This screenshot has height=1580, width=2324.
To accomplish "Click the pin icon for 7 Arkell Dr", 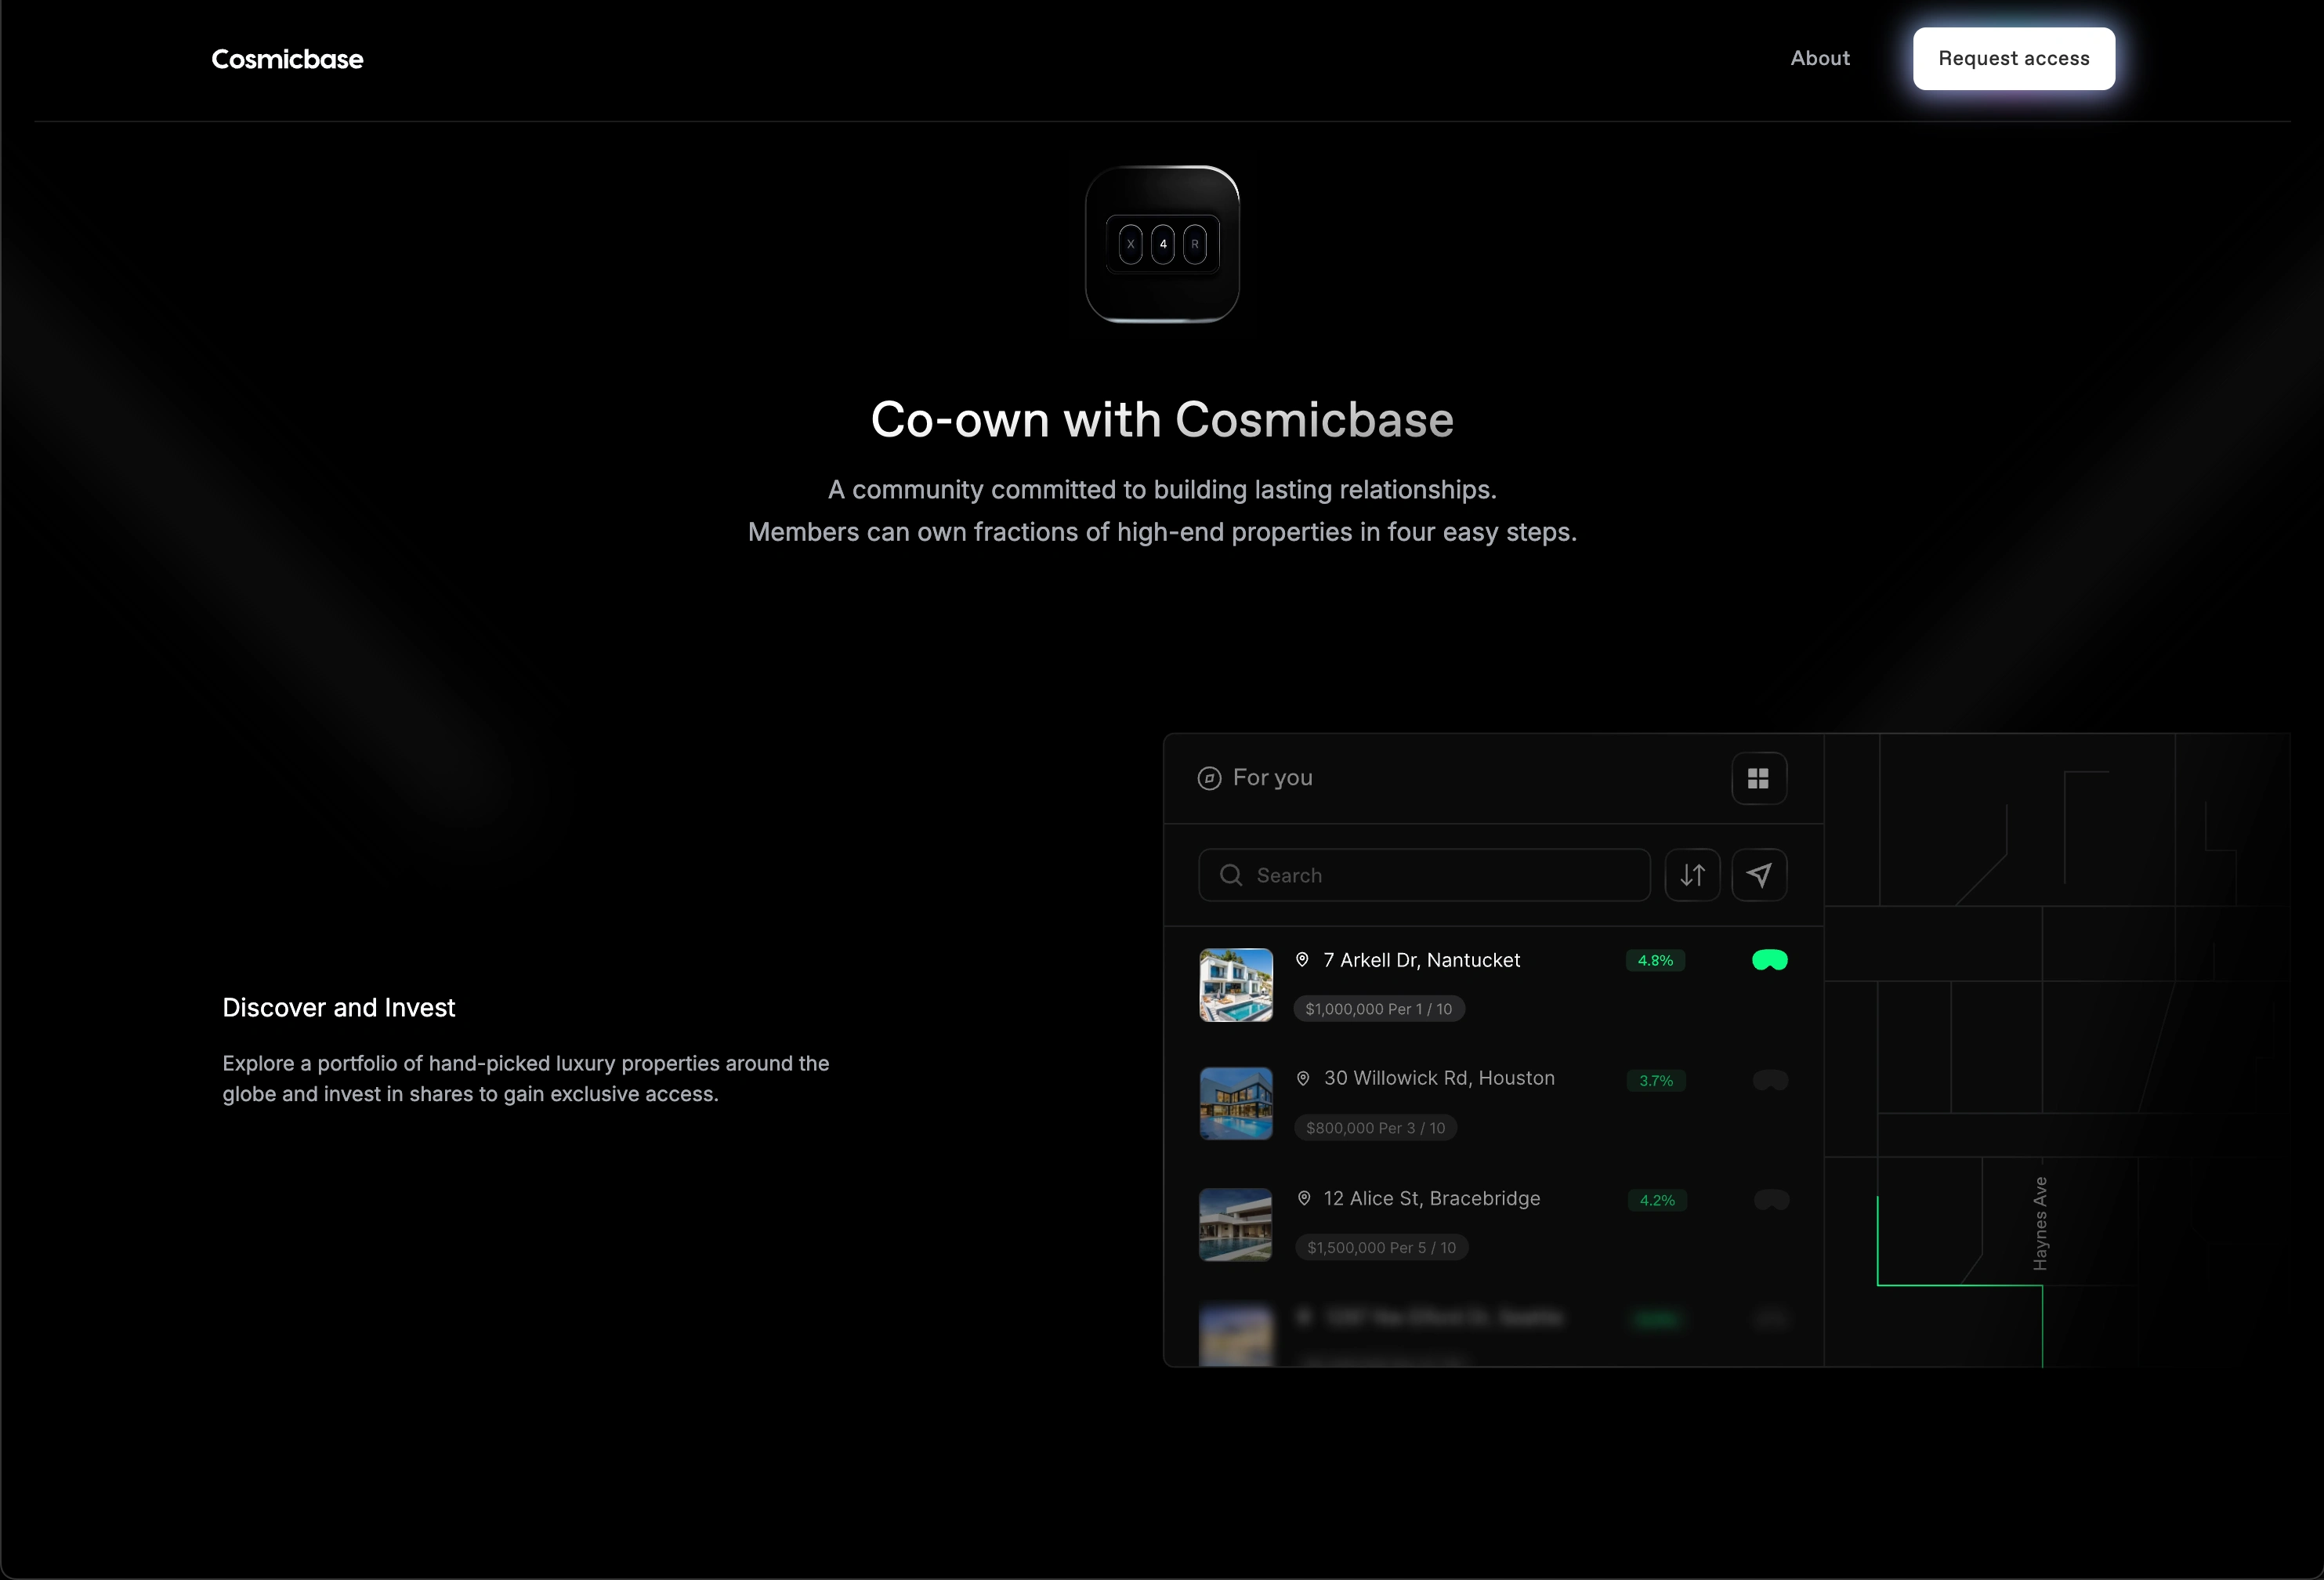I will coord(1302,960).
